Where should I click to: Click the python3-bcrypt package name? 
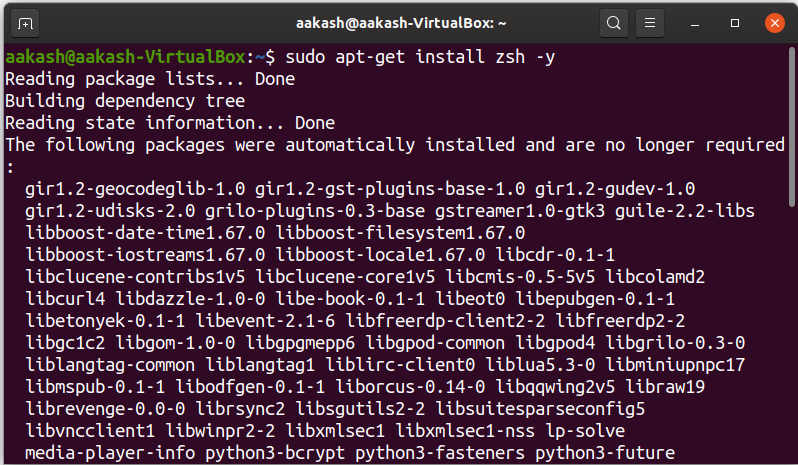[275, 453]
